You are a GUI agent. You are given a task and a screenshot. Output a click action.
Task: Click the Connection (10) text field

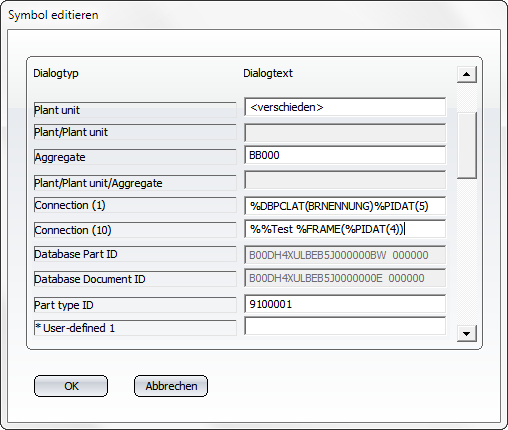click(345, 229)
